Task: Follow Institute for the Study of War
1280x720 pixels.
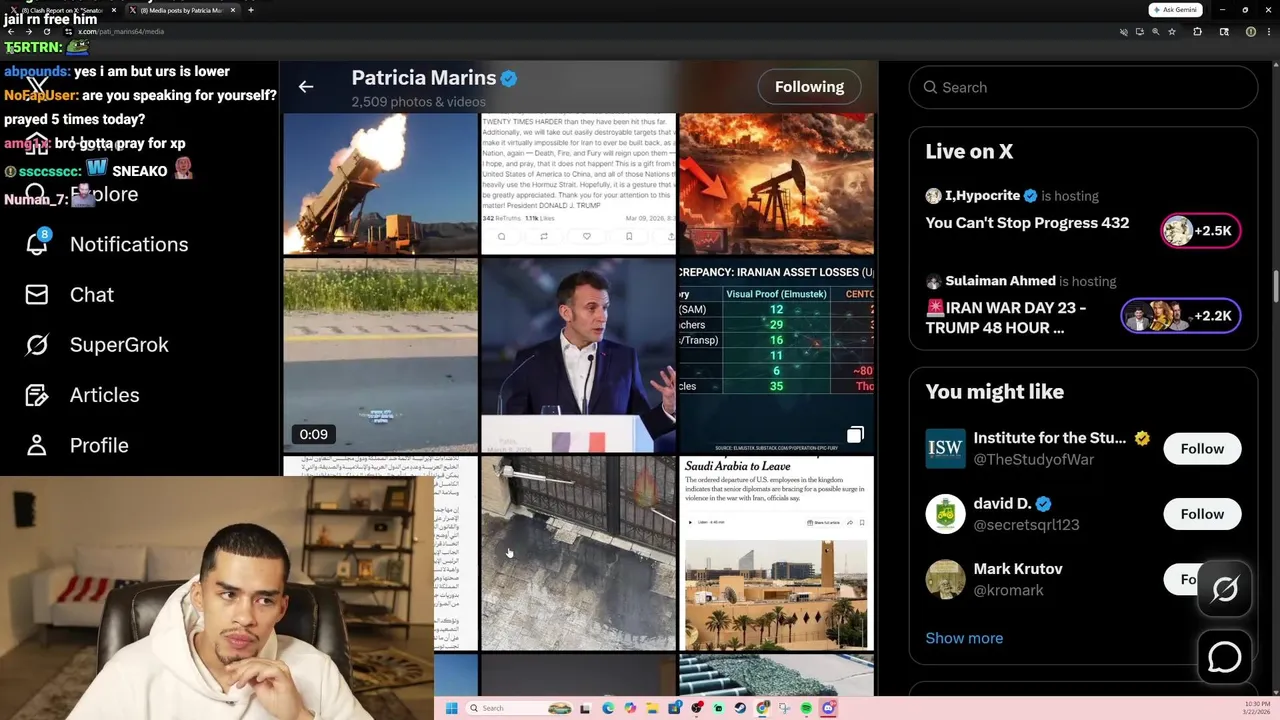Action: click(1202, 449)
